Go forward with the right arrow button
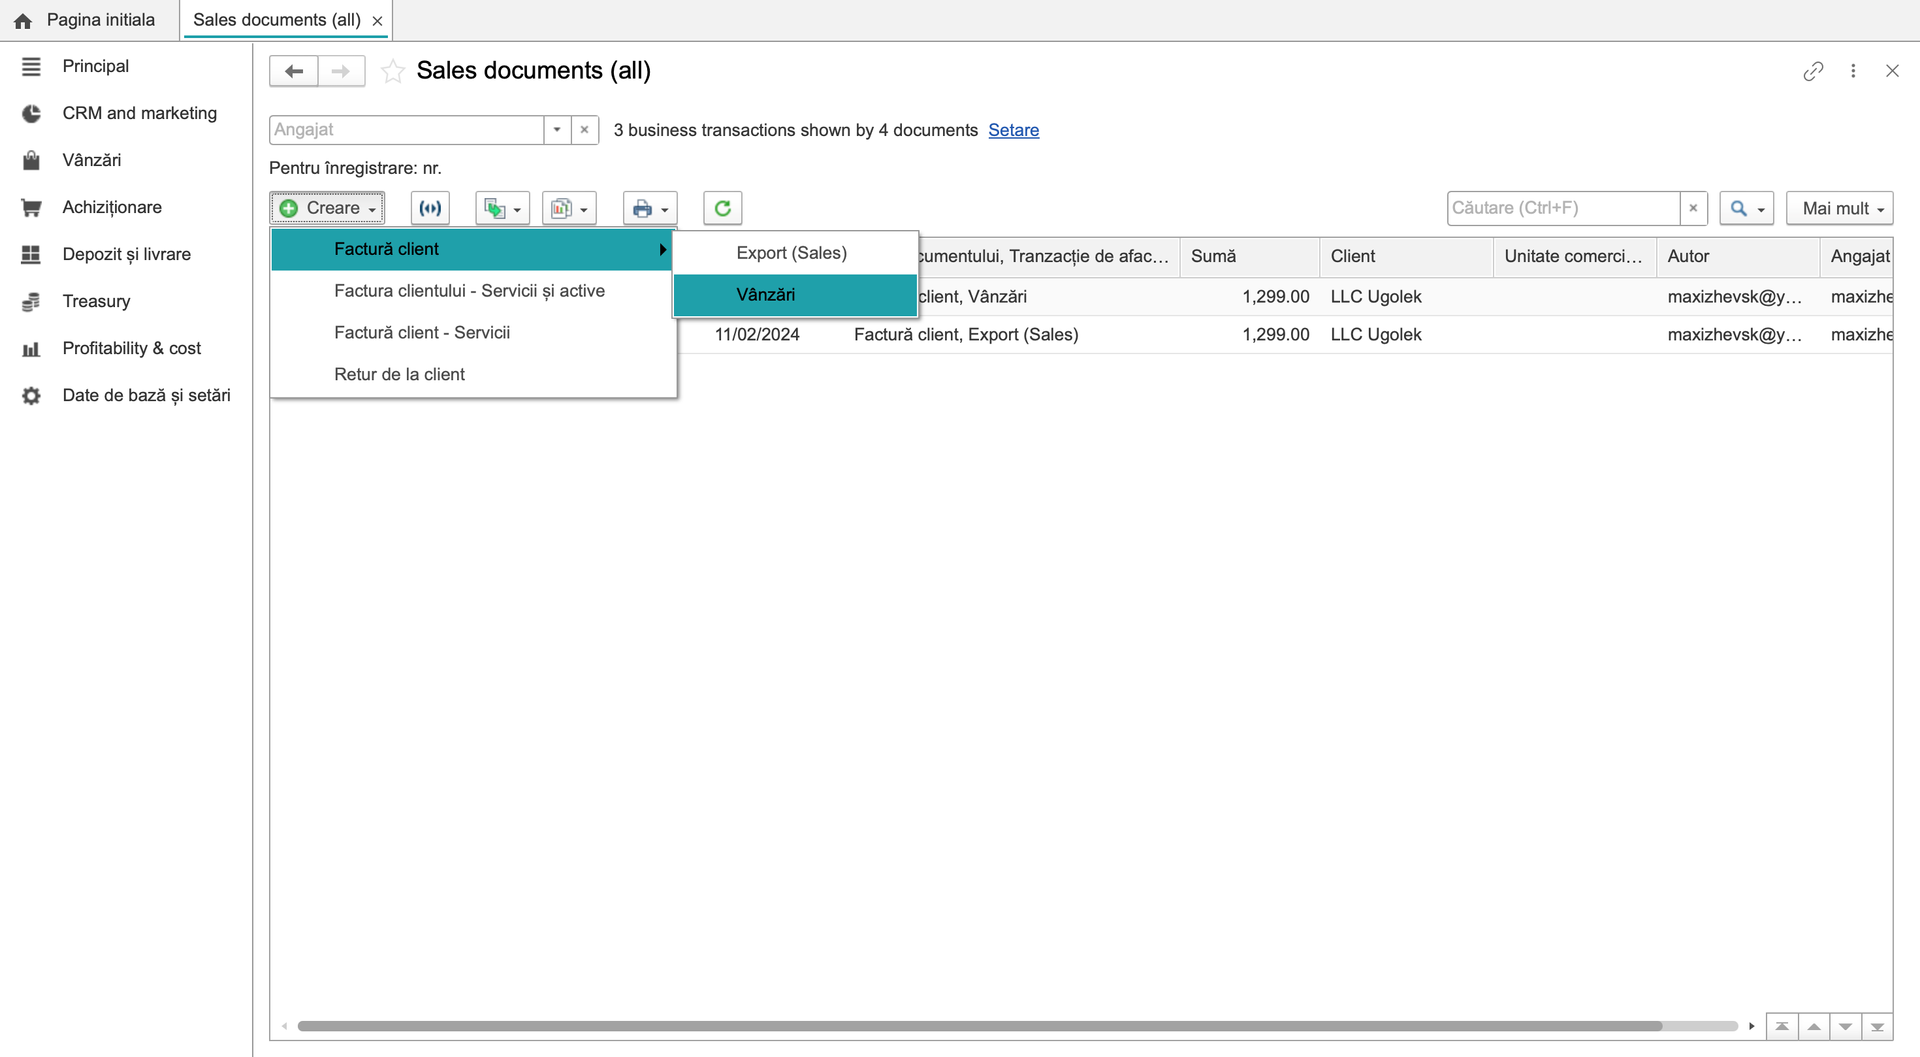1920x1057 pixels. [341, 71]
